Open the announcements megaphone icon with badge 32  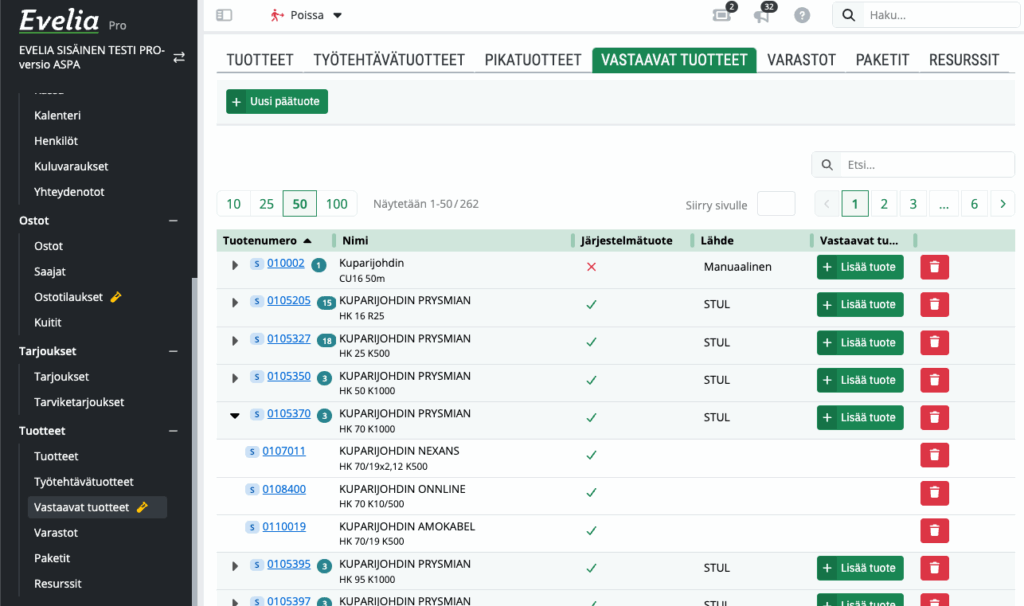tap(762, 15)
